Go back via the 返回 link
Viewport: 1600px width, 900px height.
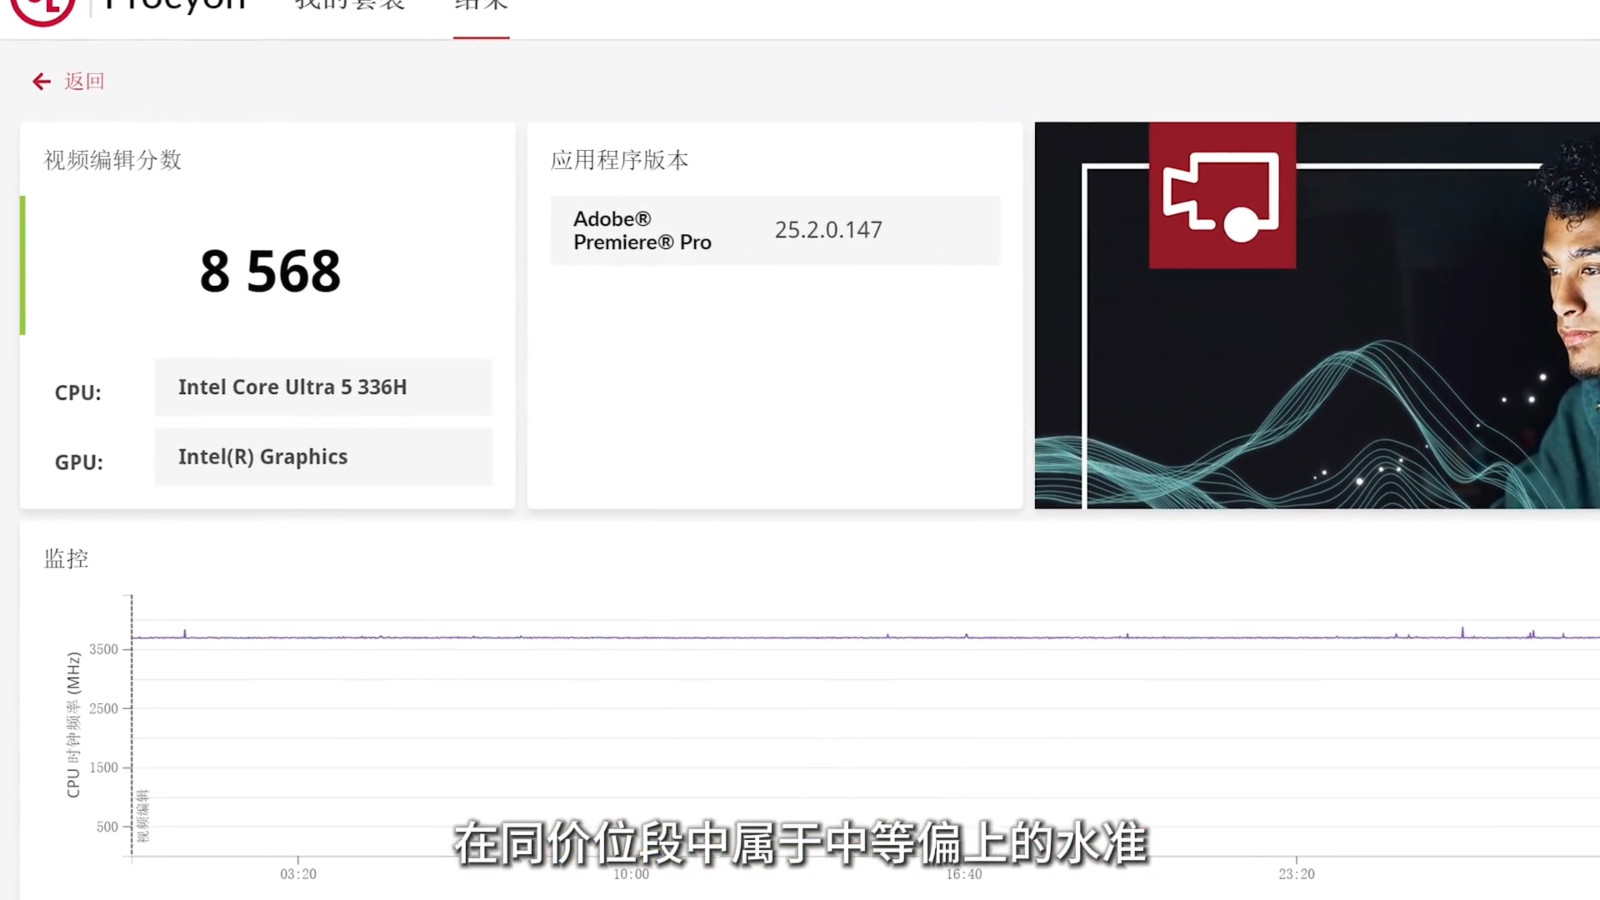[84, 81]
